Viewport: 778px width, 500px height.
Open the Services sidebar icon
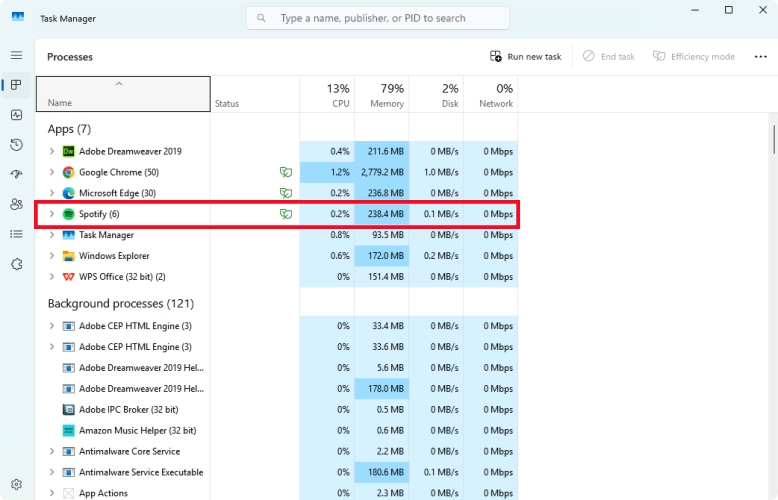[16, 264]
